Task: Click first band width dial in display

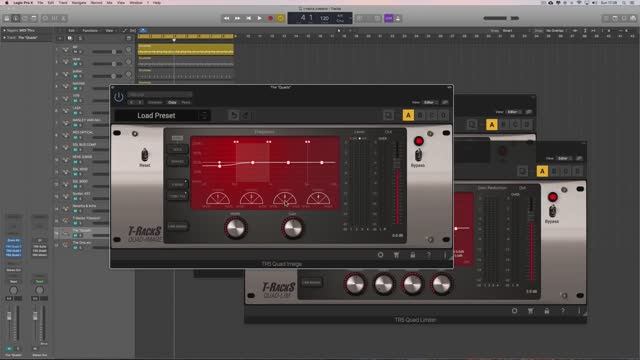Action: (x=218, y=198)
